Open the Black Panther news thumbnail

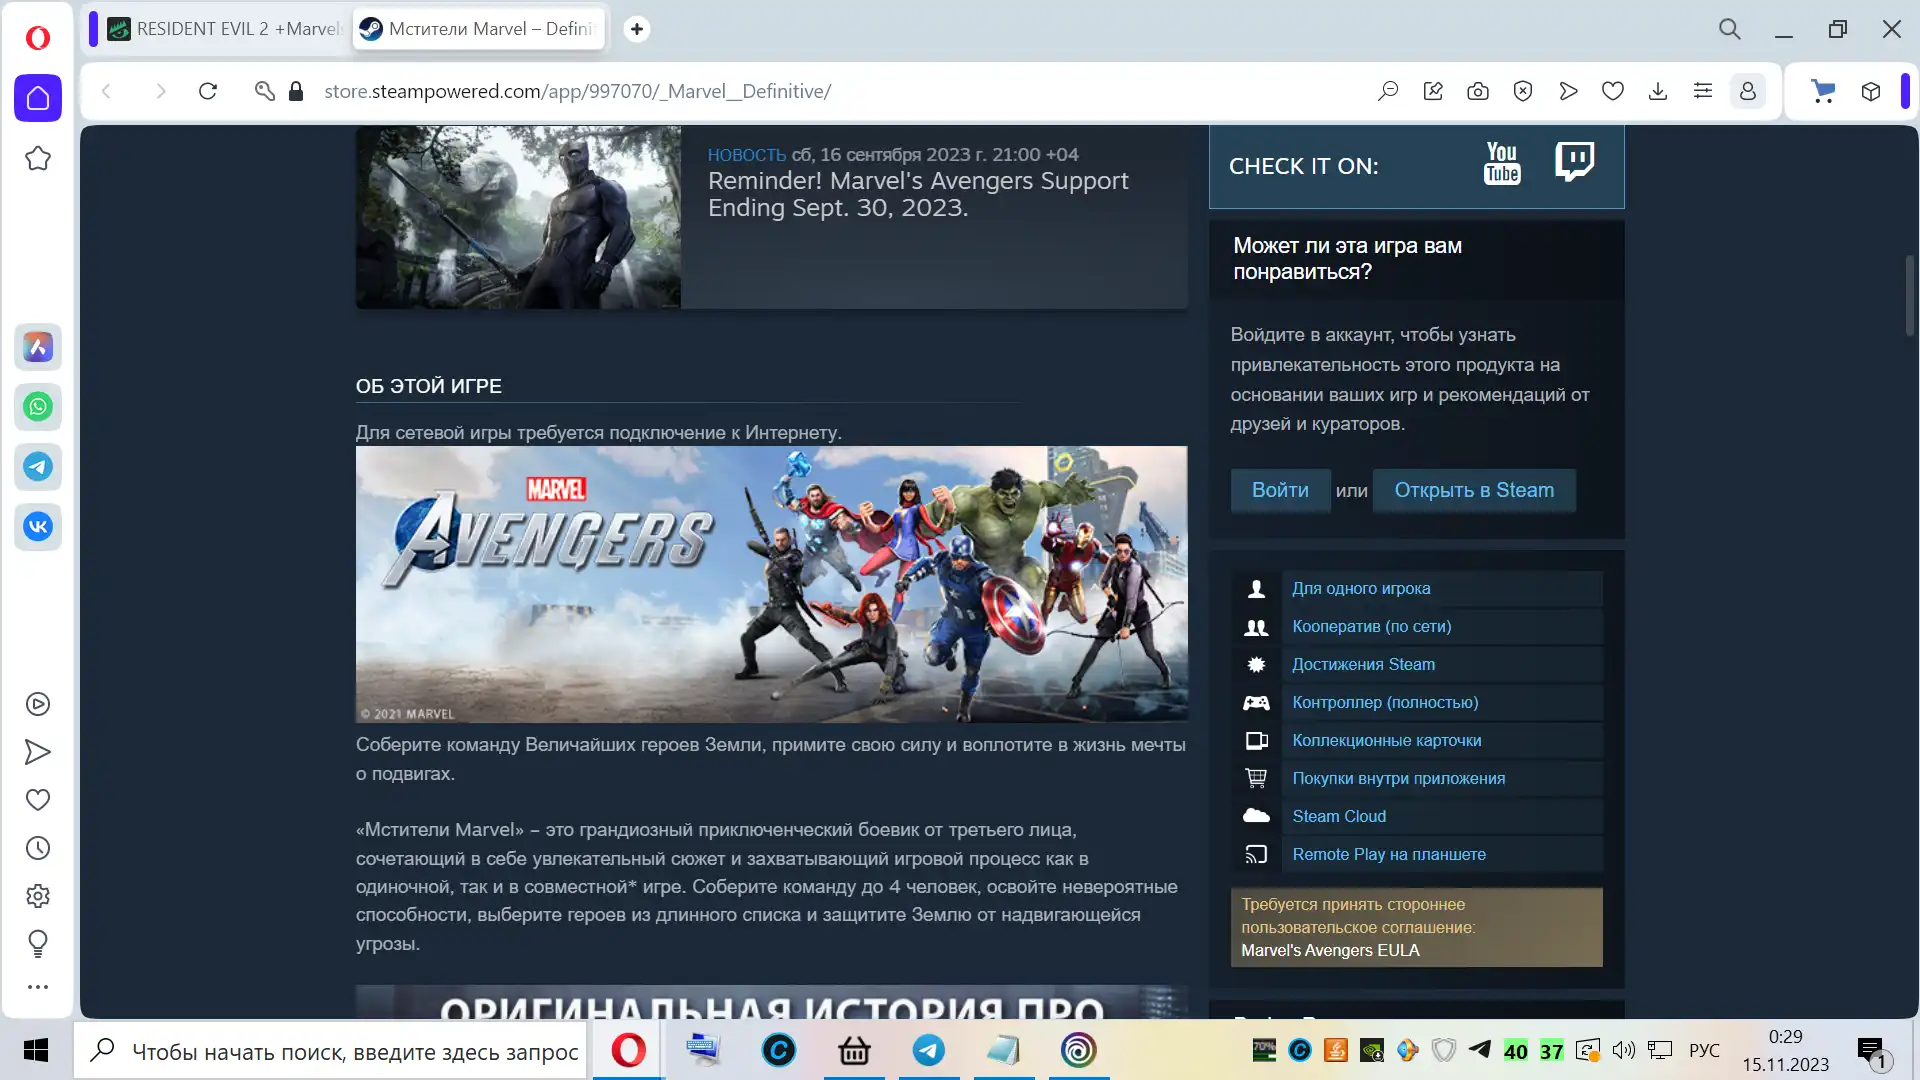(518, 217)
